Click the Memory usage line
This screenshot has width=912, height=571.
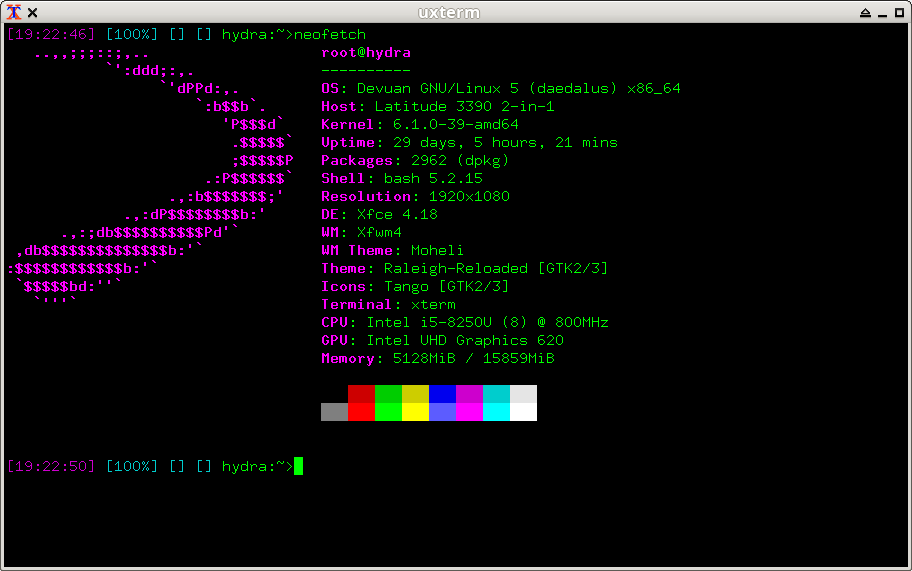tap(437, 359)
